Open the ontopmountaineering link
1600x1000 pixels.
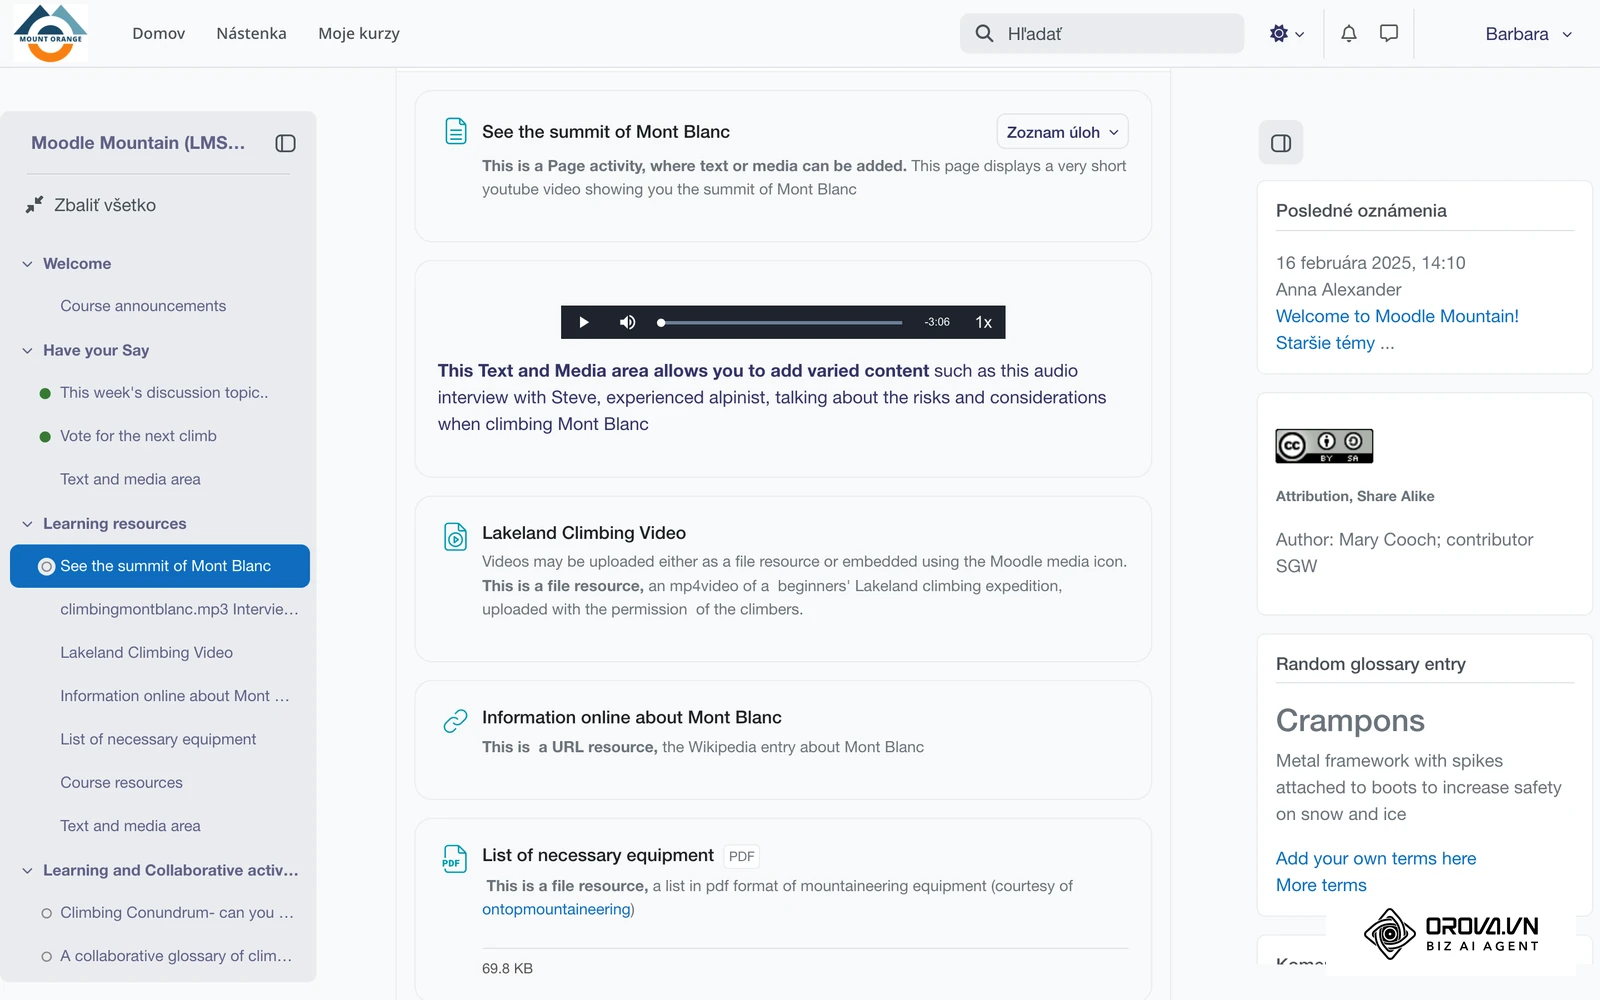[x=556, y=909]
